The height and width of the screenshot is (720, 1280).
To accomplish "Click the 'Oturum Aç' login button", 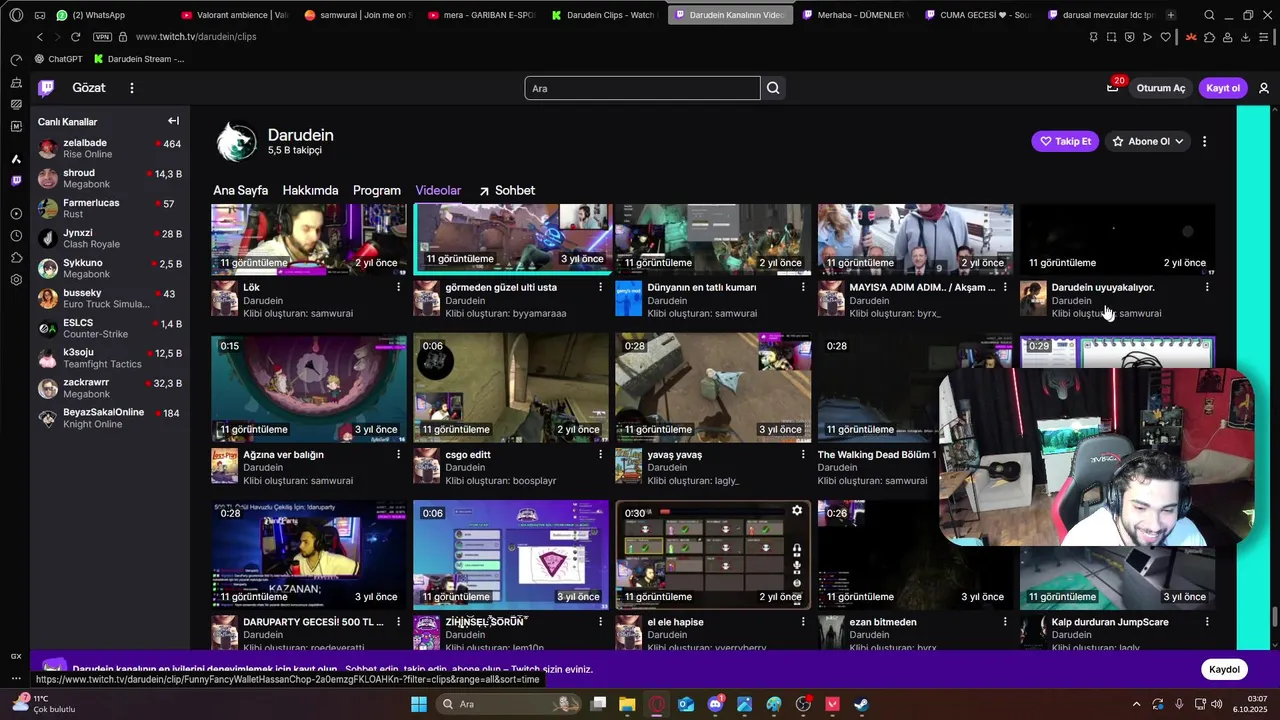I will pos(1161,88).
